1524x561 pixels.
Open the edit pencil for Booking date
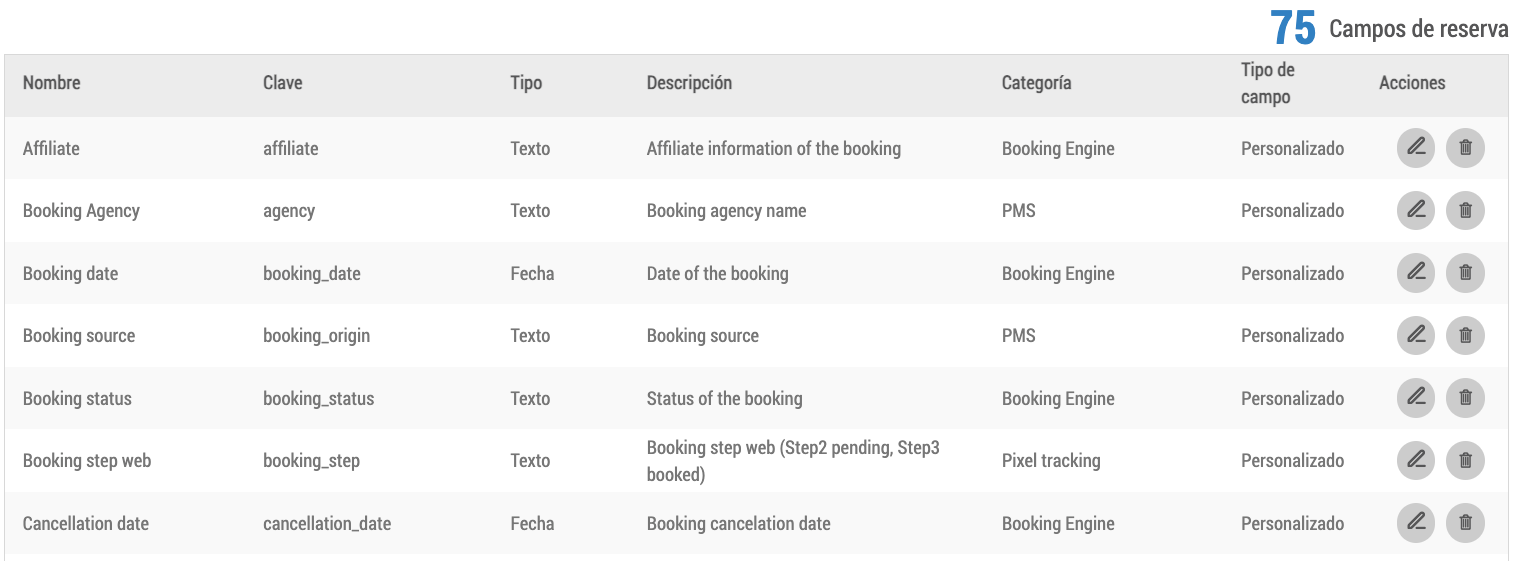[x=1416, y=273]
